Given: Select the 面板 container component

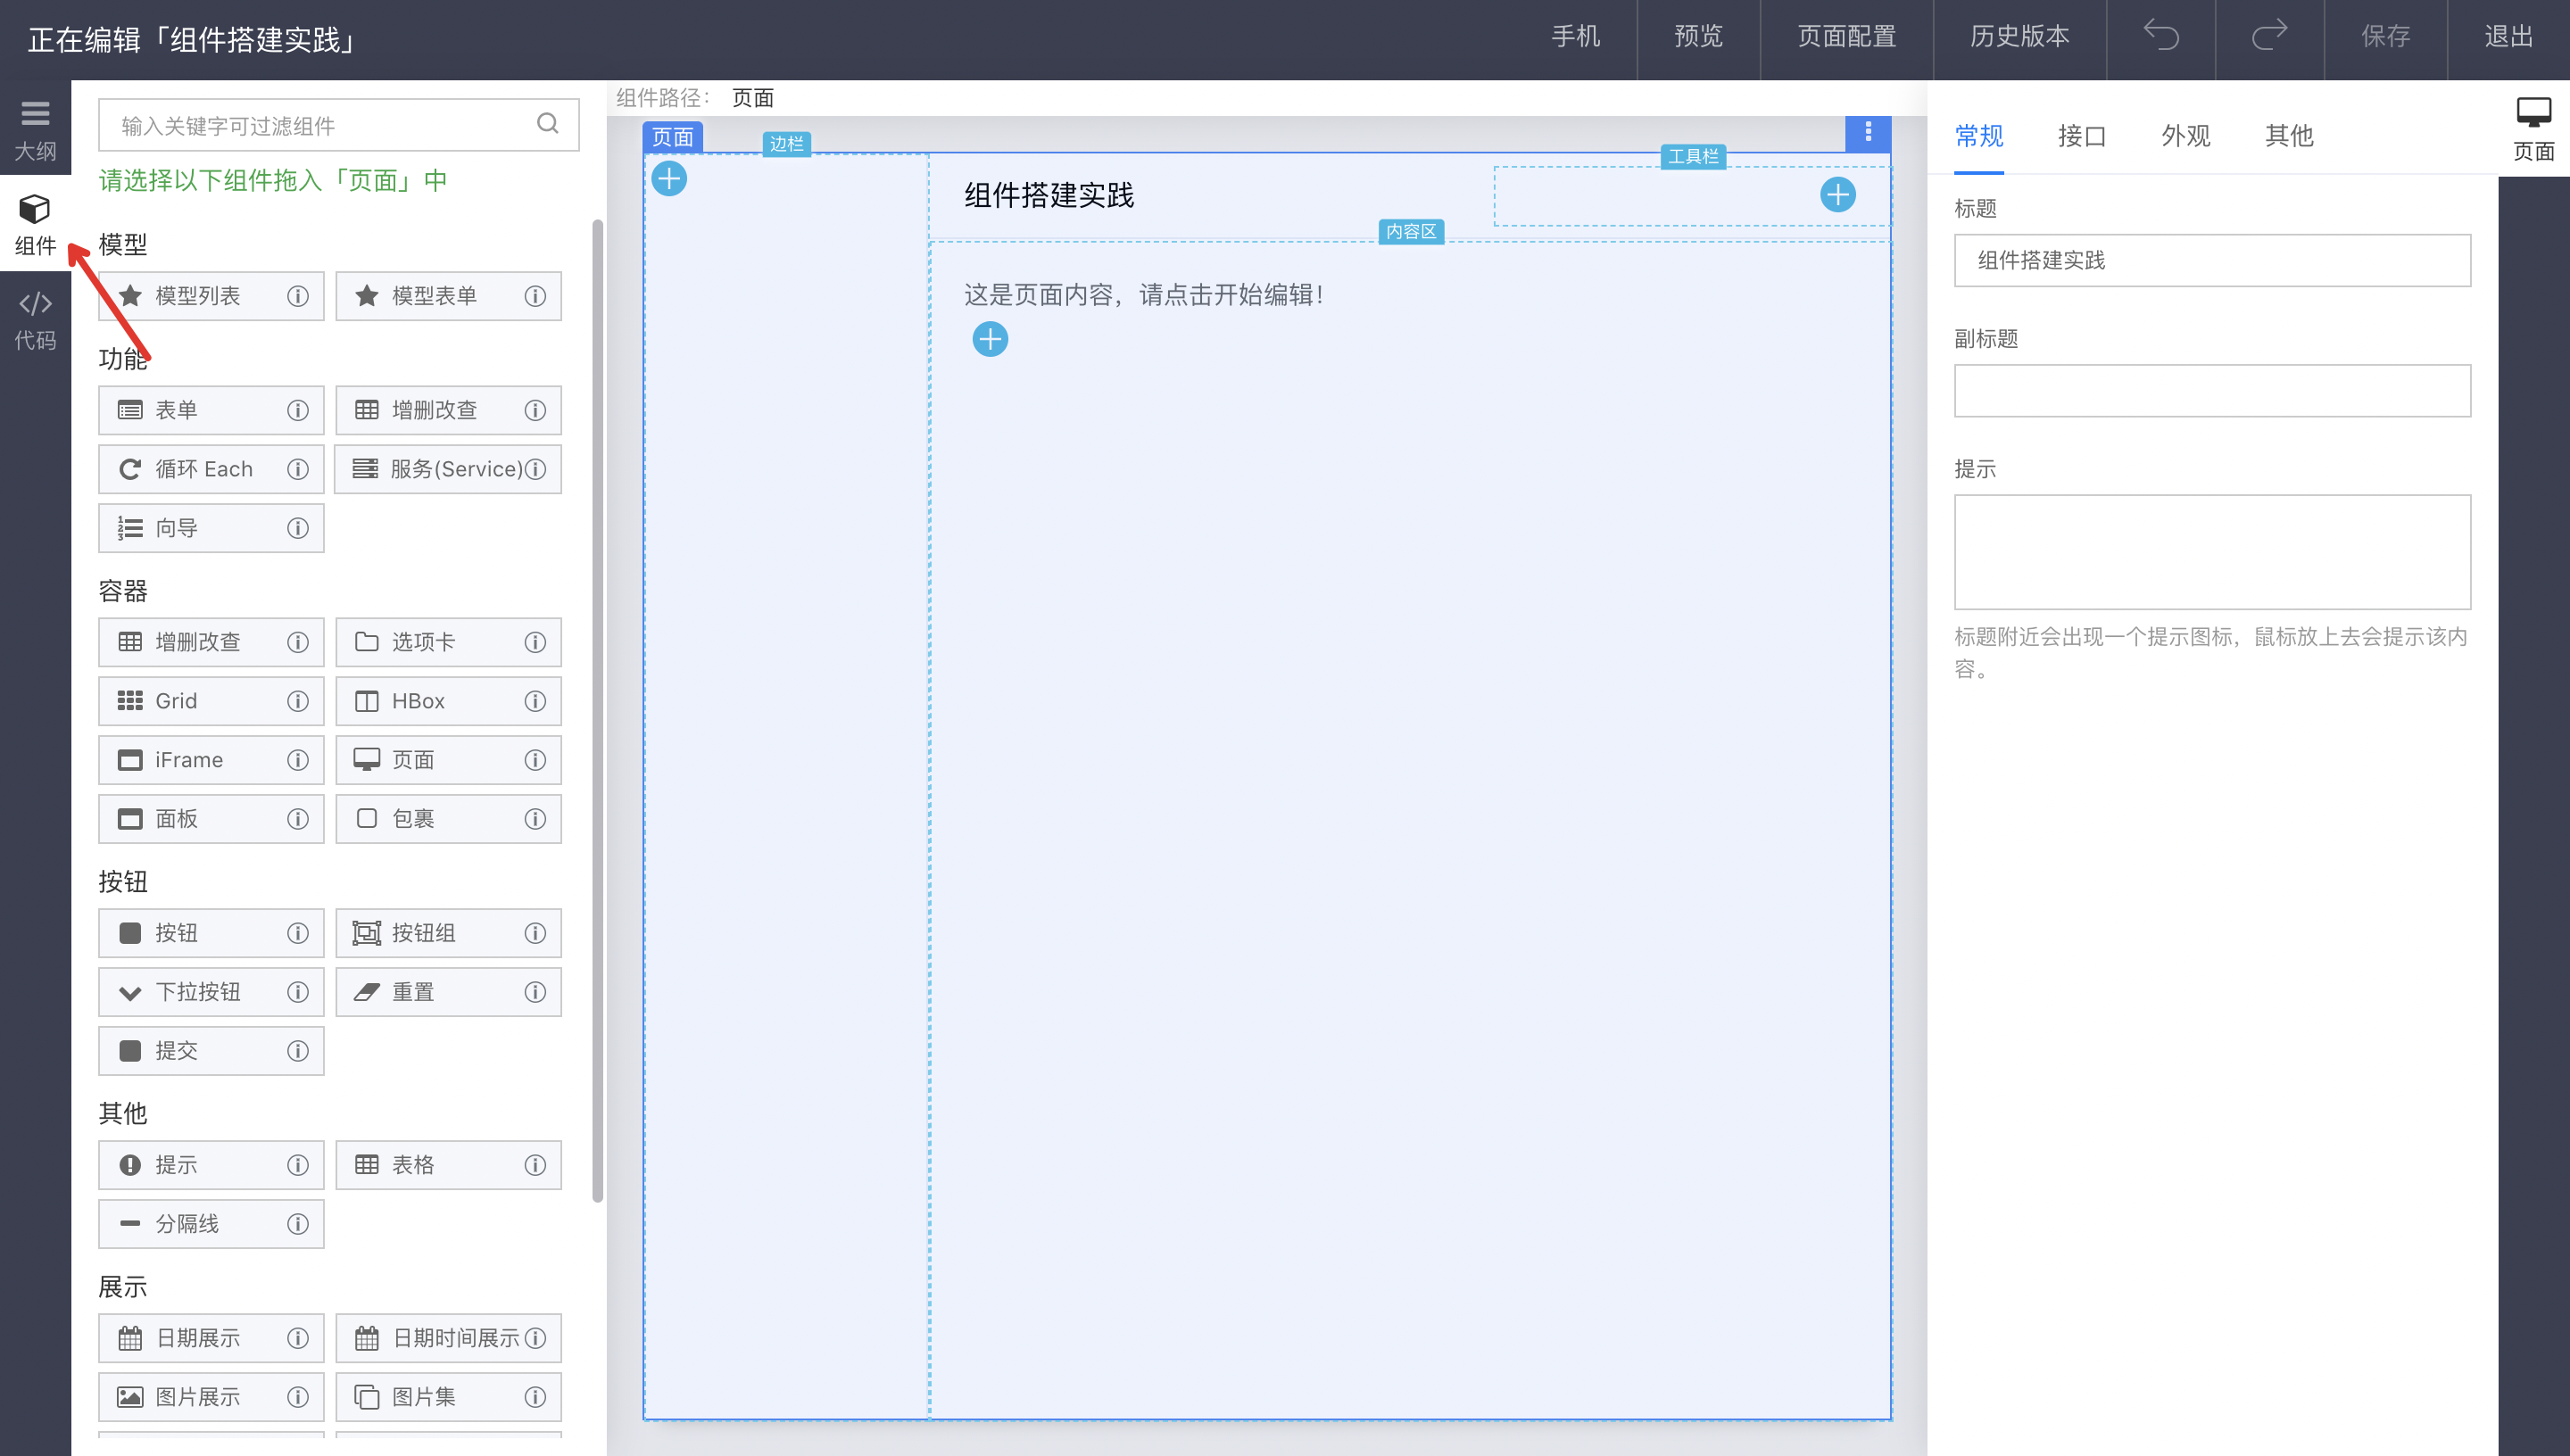Looking at the screenshot, I should pos(211,819).
